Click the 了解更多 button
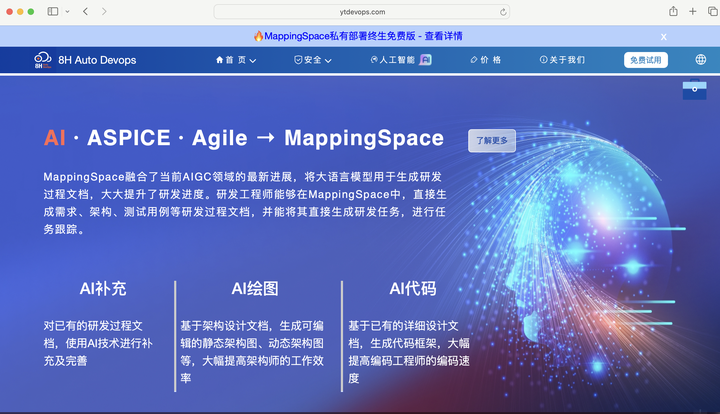 point(492,140)
